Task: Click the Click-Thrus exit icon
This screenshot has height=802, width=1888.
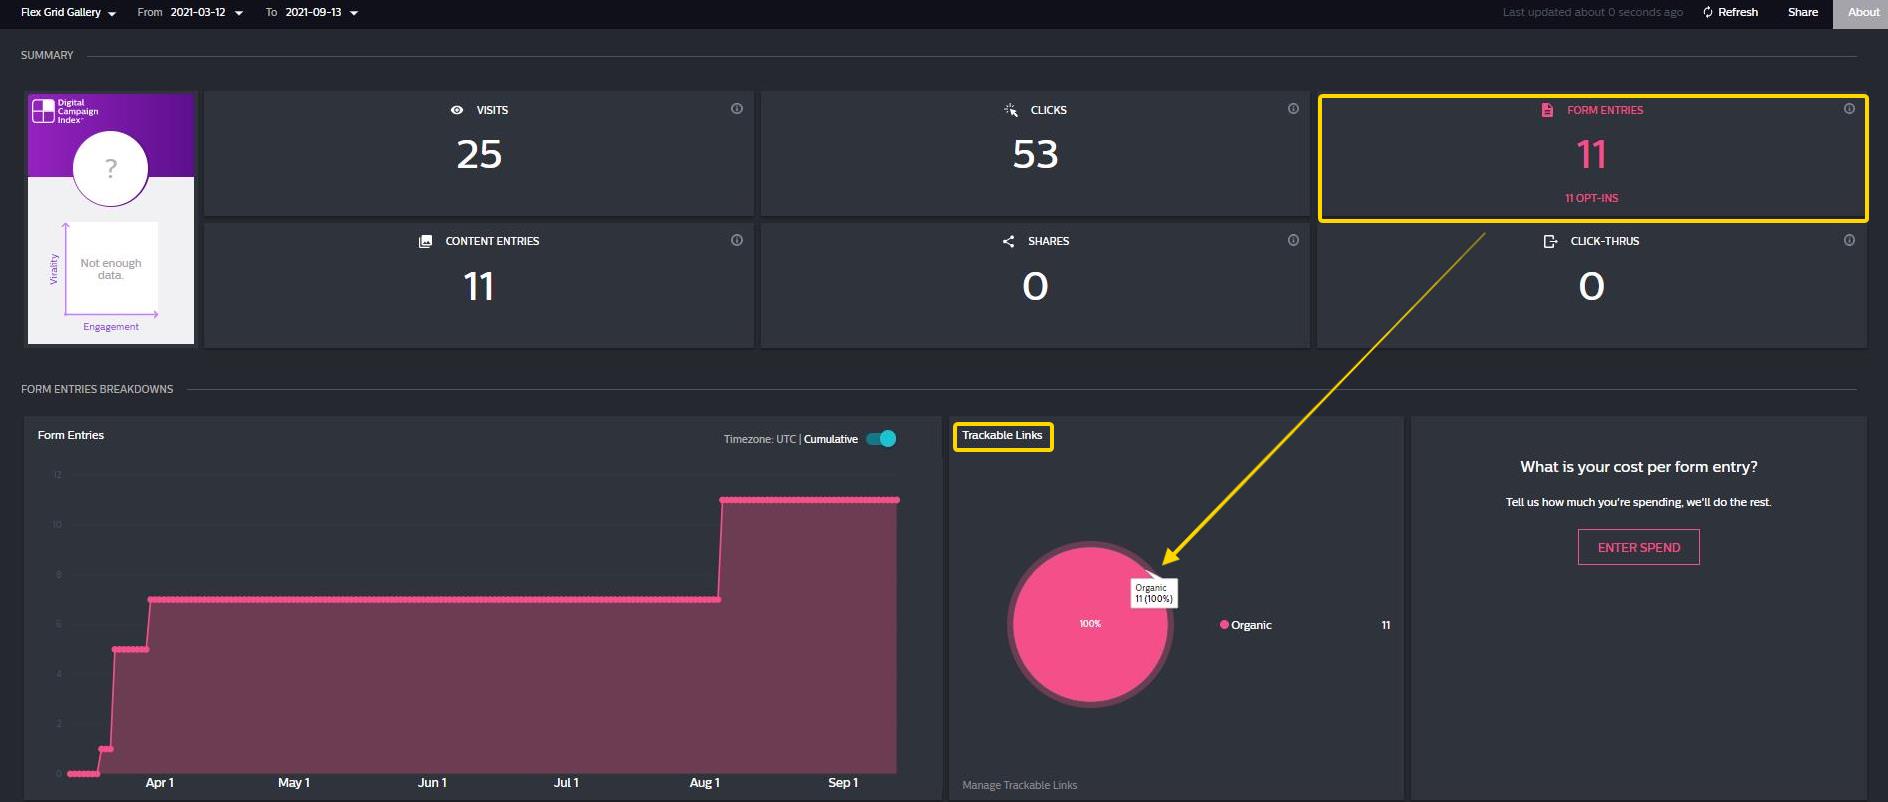Action: click(x=1550, y=241)
